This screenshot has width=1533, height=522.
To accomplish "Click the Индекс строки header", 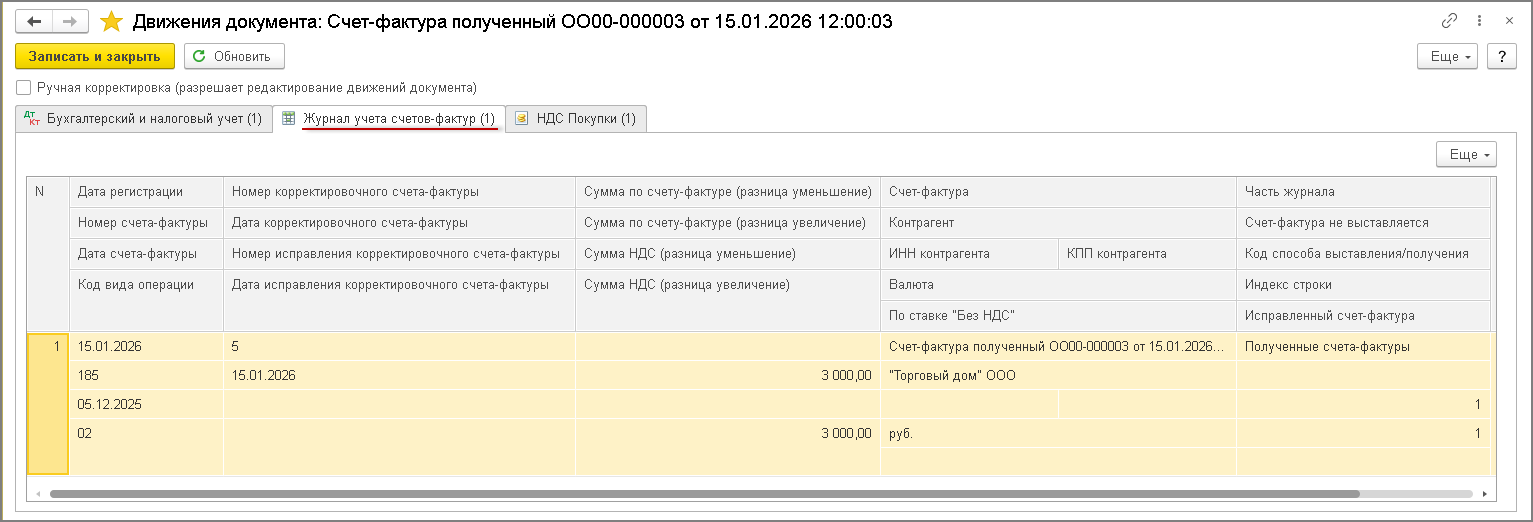I will click(1363, 285).
